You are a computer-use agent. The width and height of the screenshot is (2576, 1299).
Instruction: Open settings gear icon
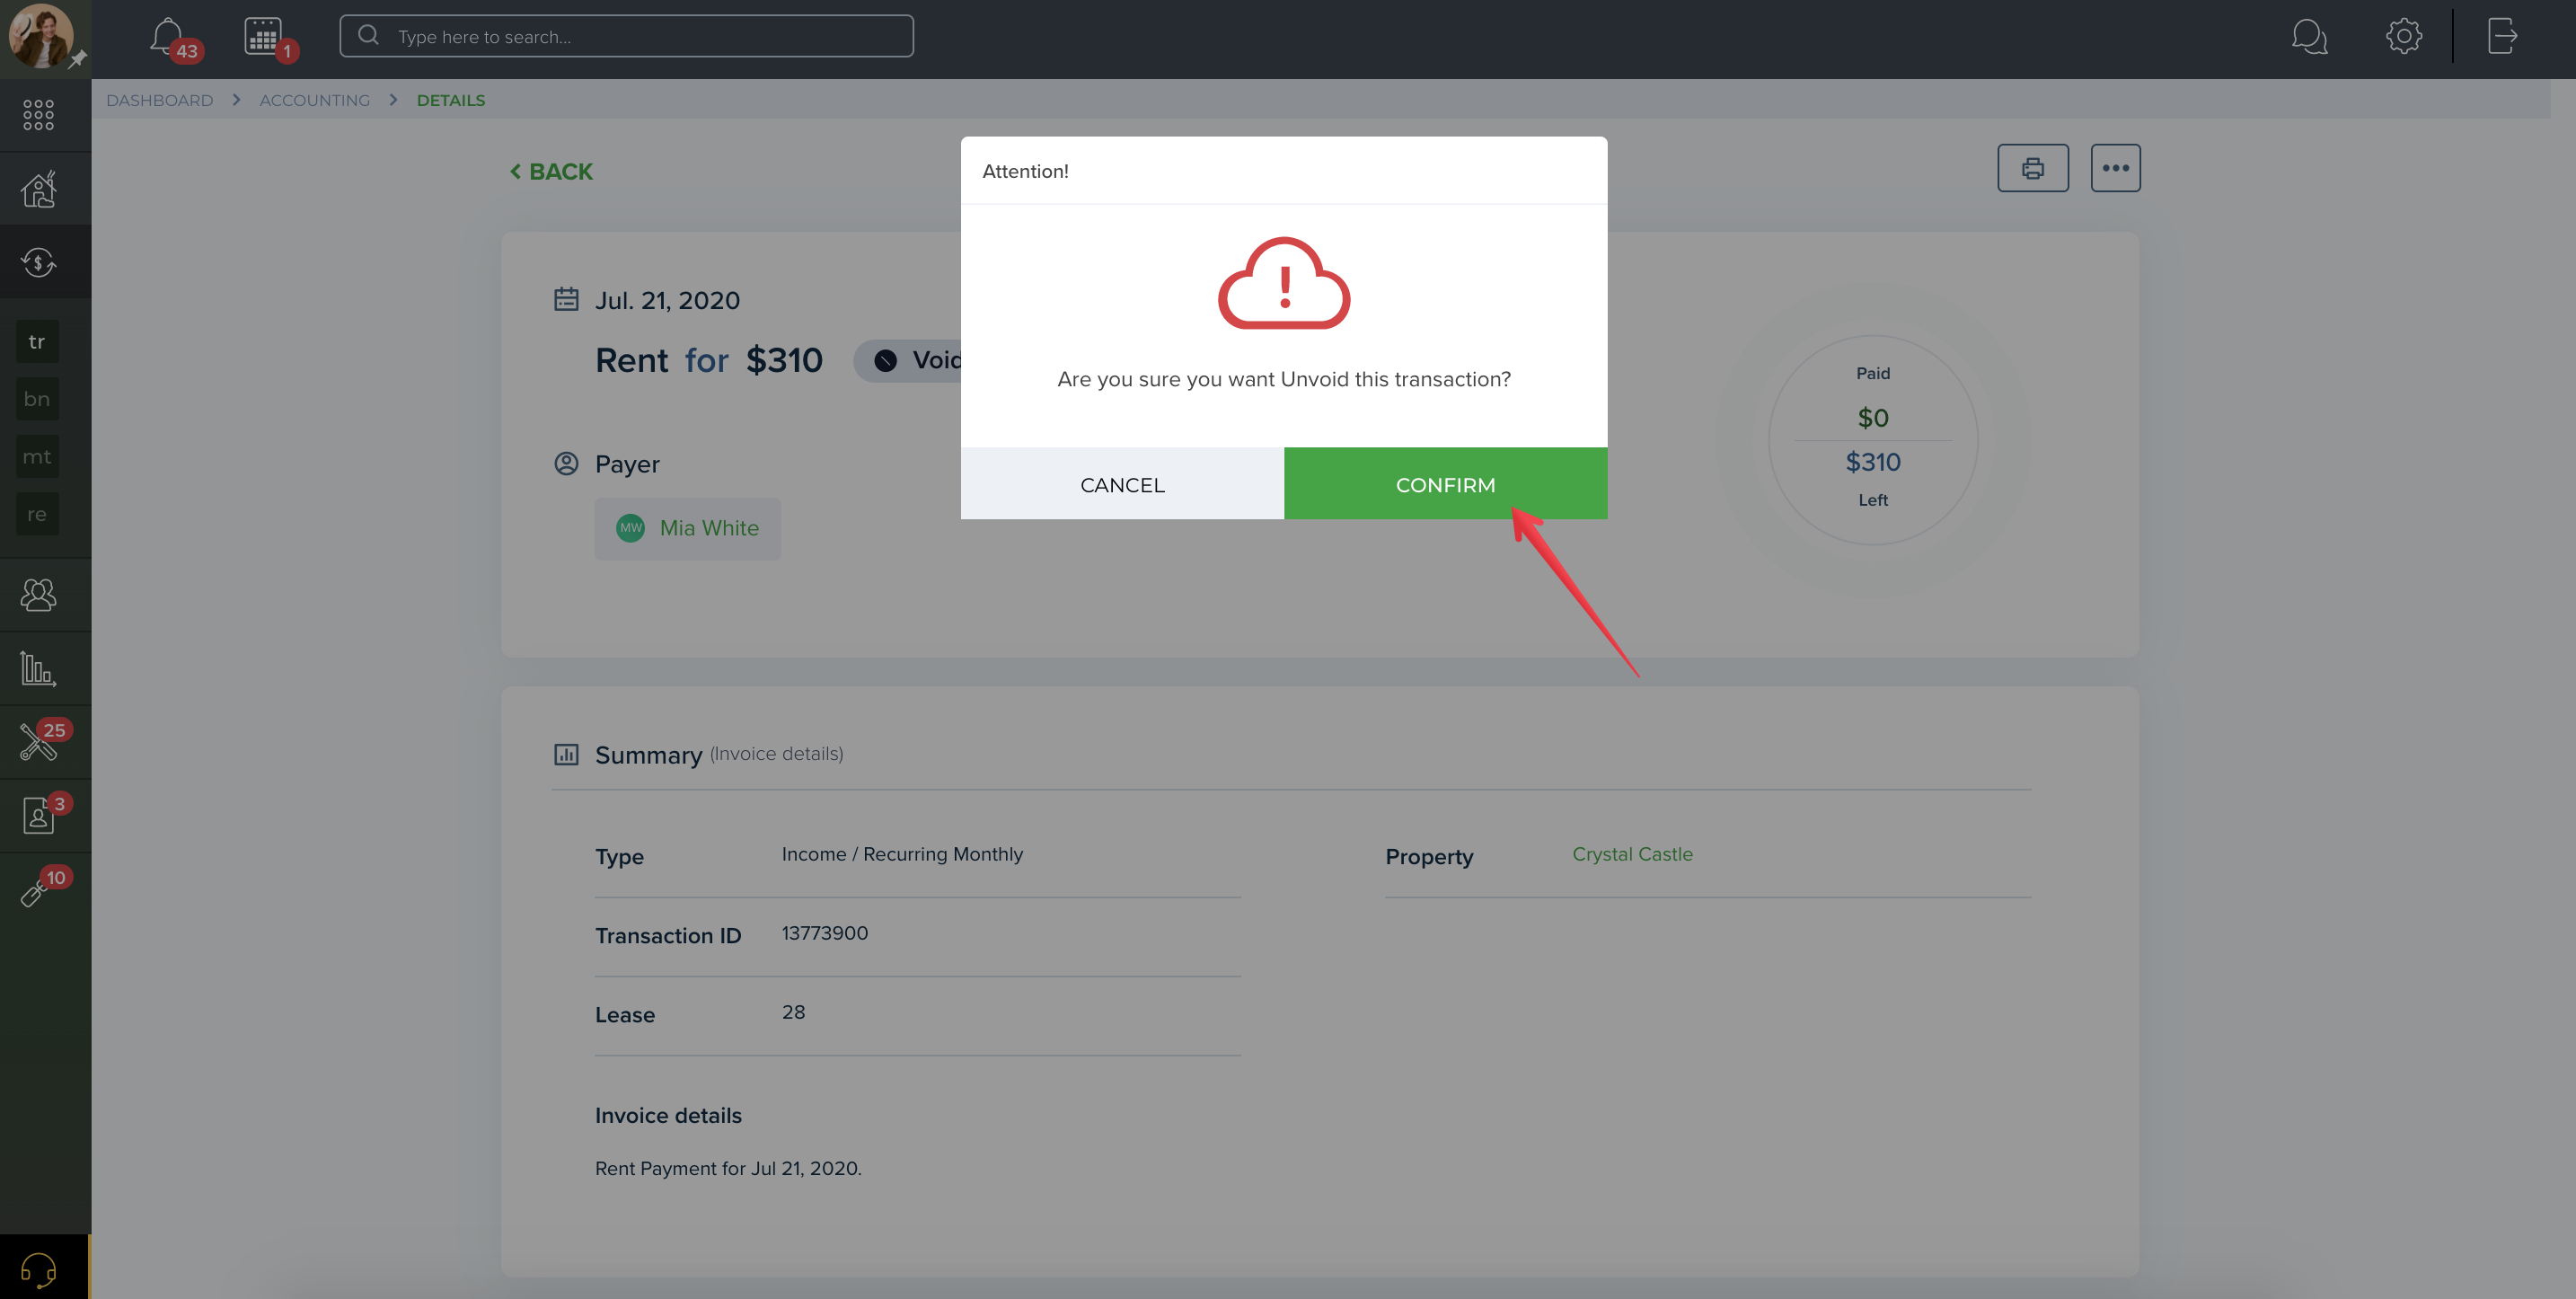point(2403,36)
